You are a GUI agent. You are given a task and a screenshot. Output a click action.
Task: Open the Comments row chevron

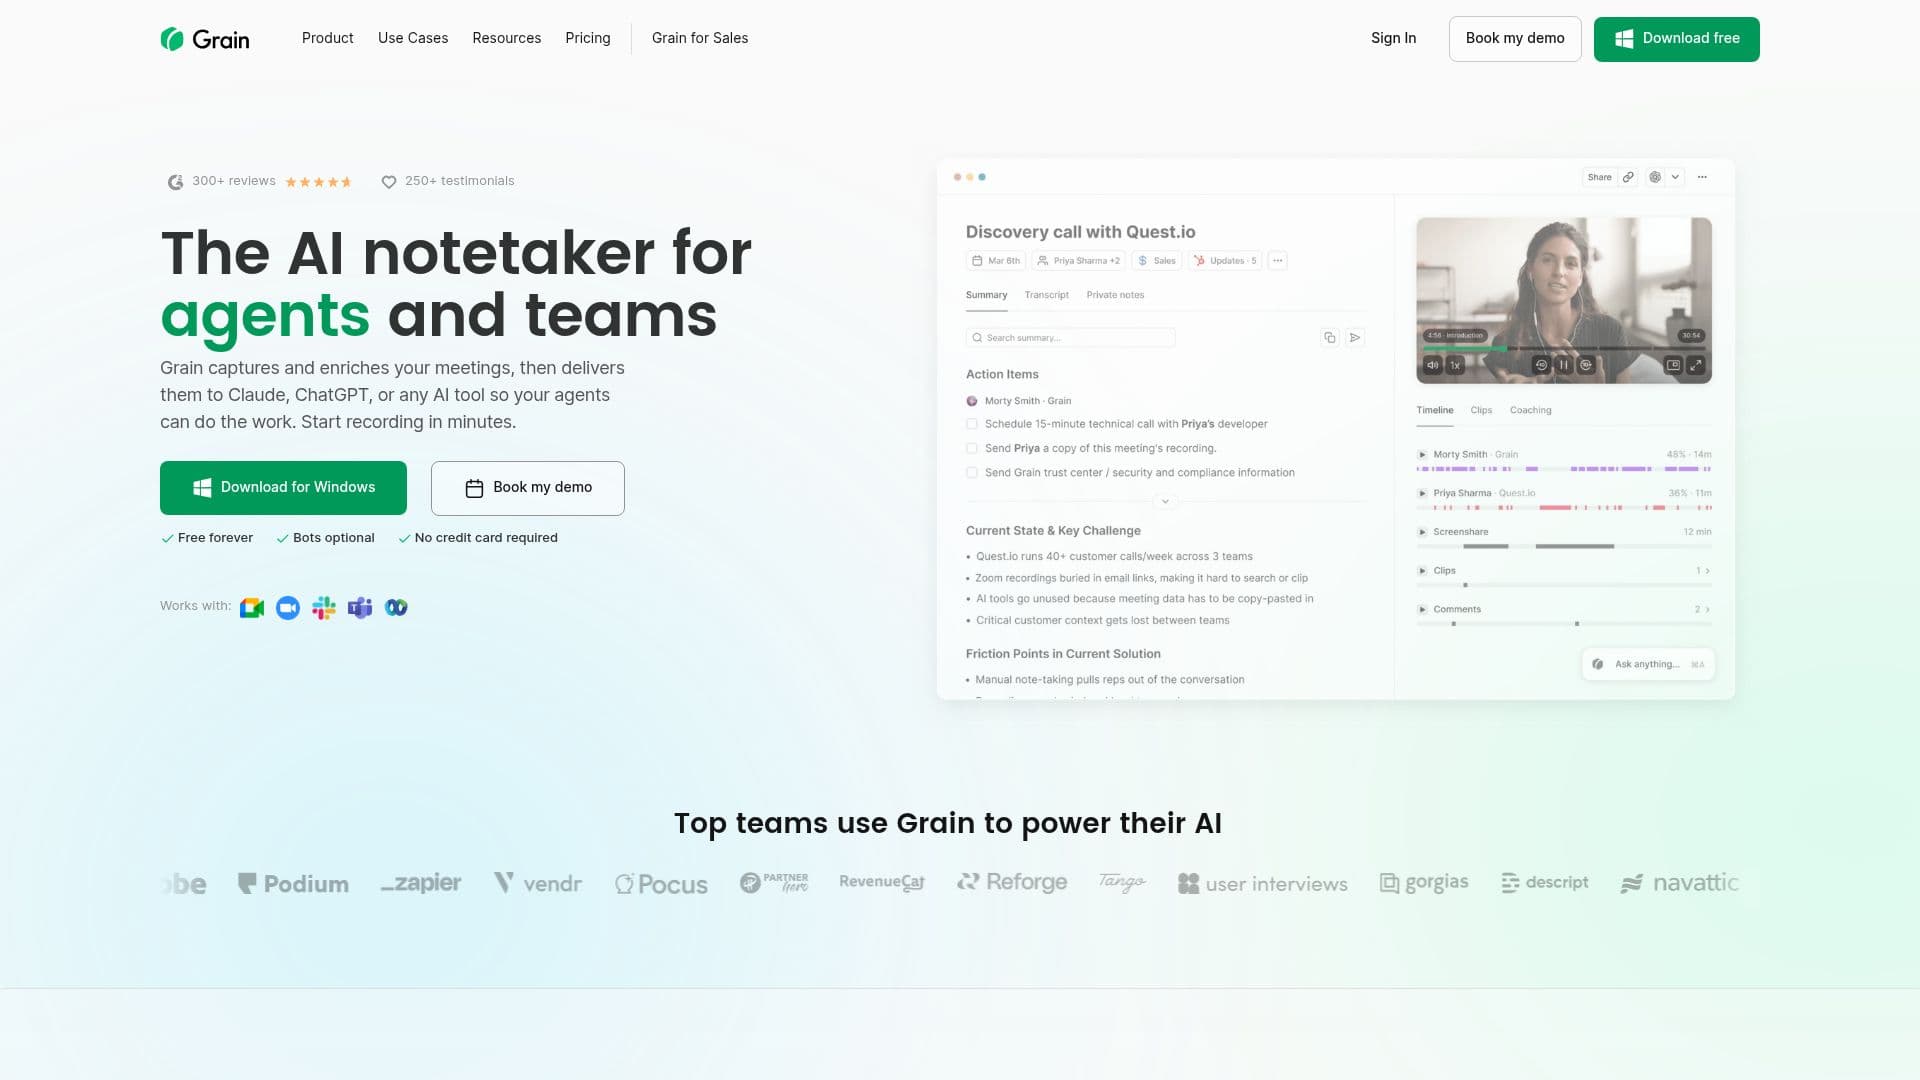click(x=1707, y=609)
